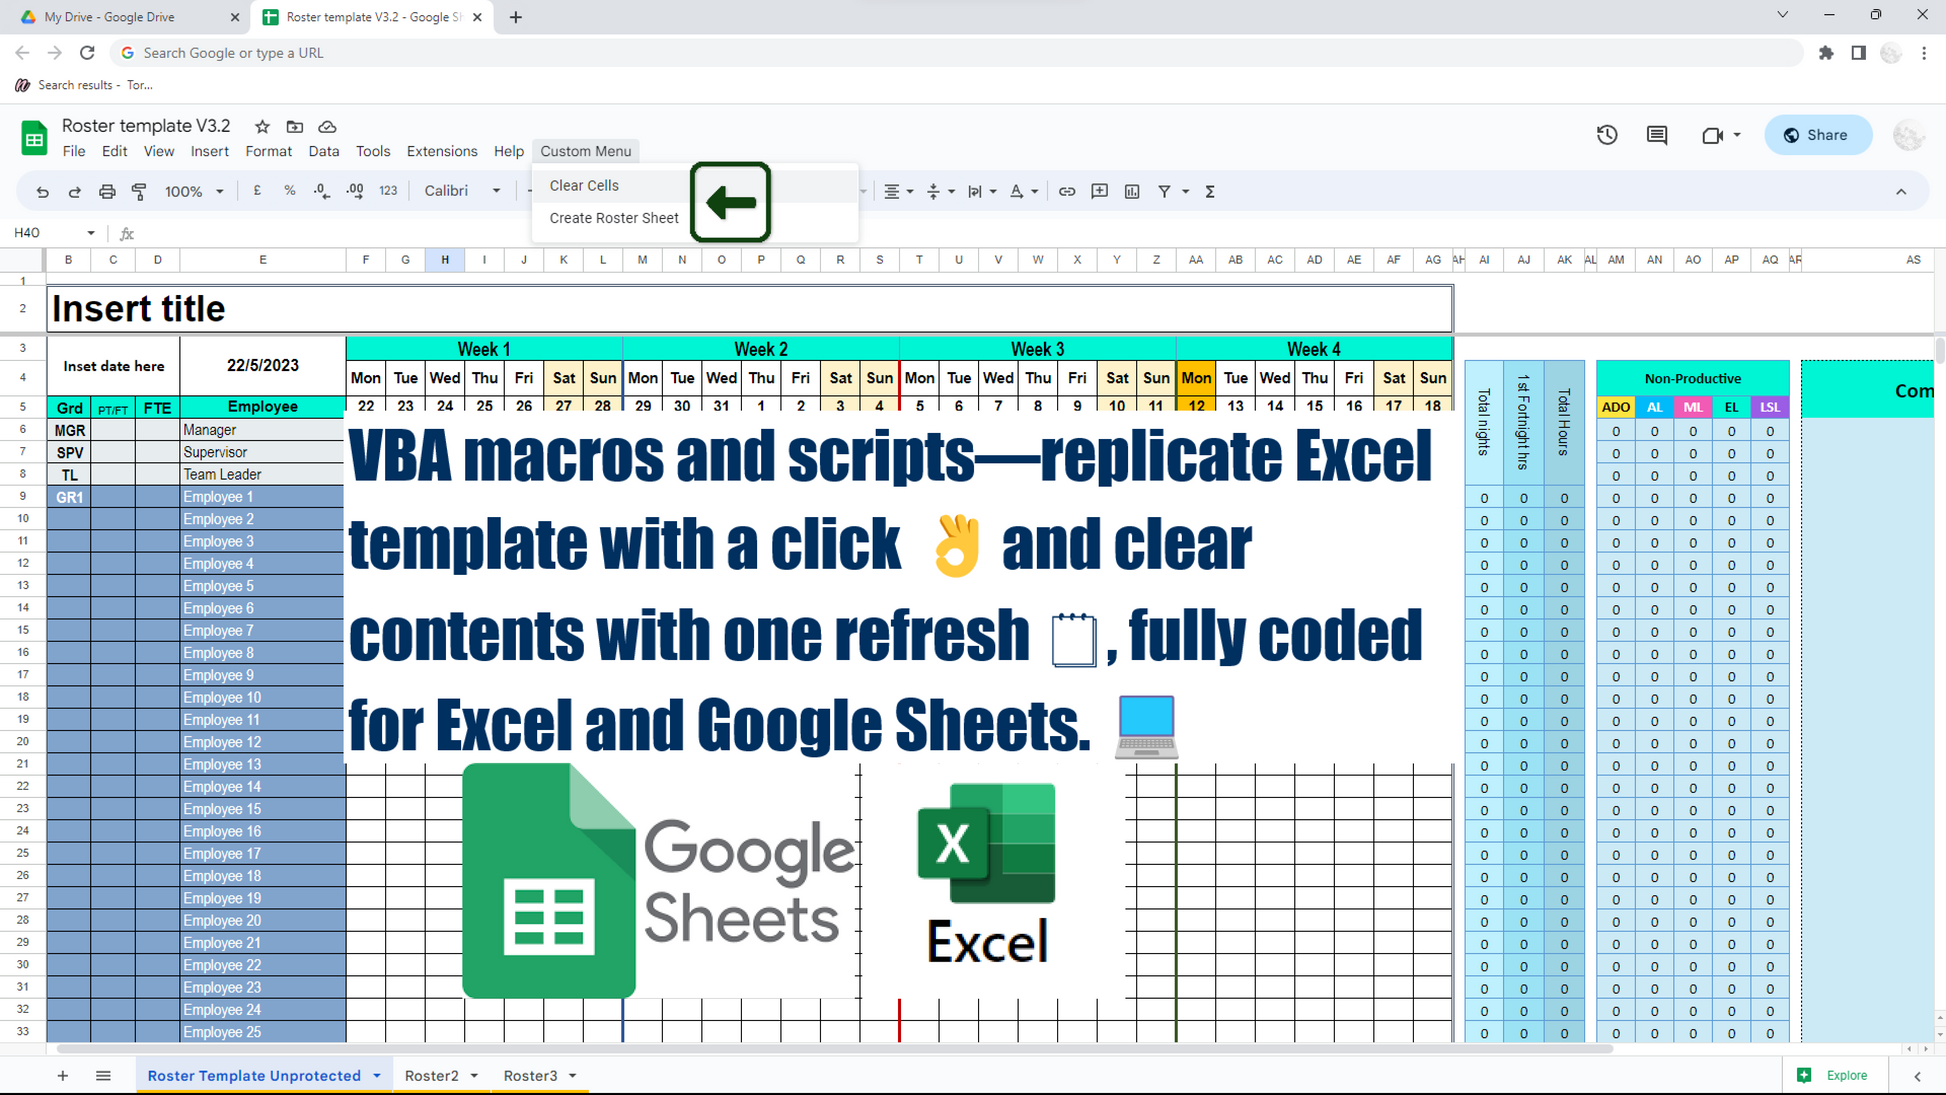Click the Insert chart icon
The width and height of the screenshot is (1946, 1095).
[1132, 191]
